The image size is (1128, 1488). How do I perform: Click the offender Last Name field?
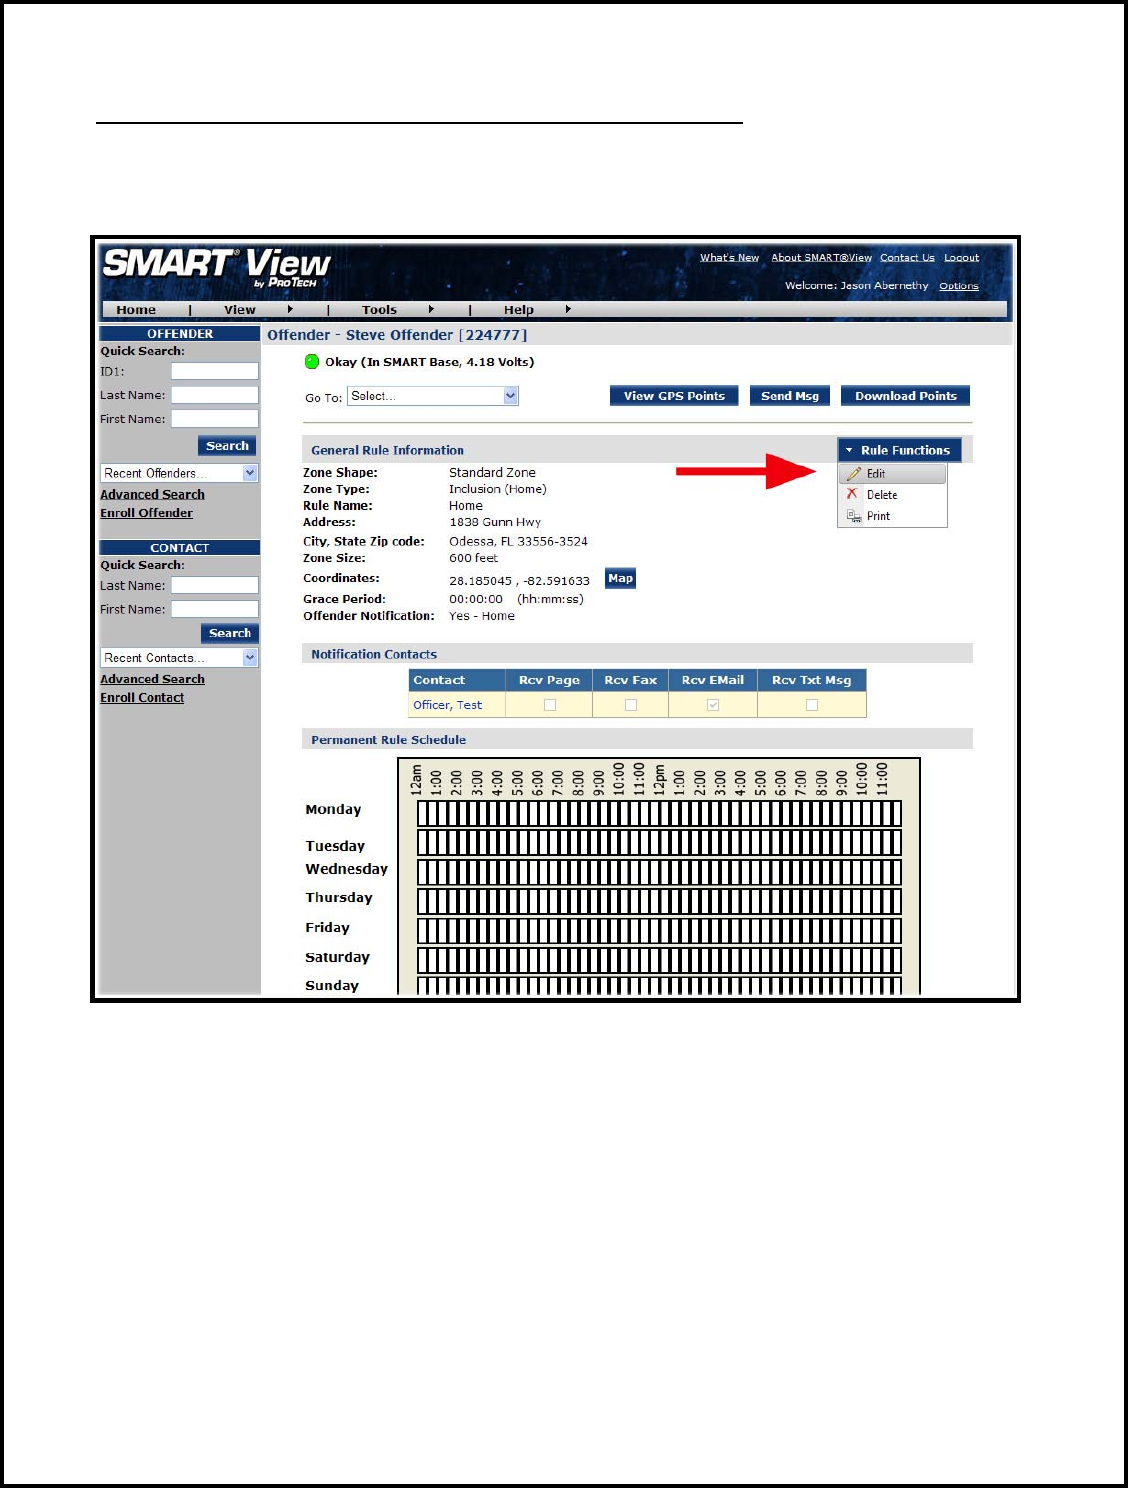214,395
